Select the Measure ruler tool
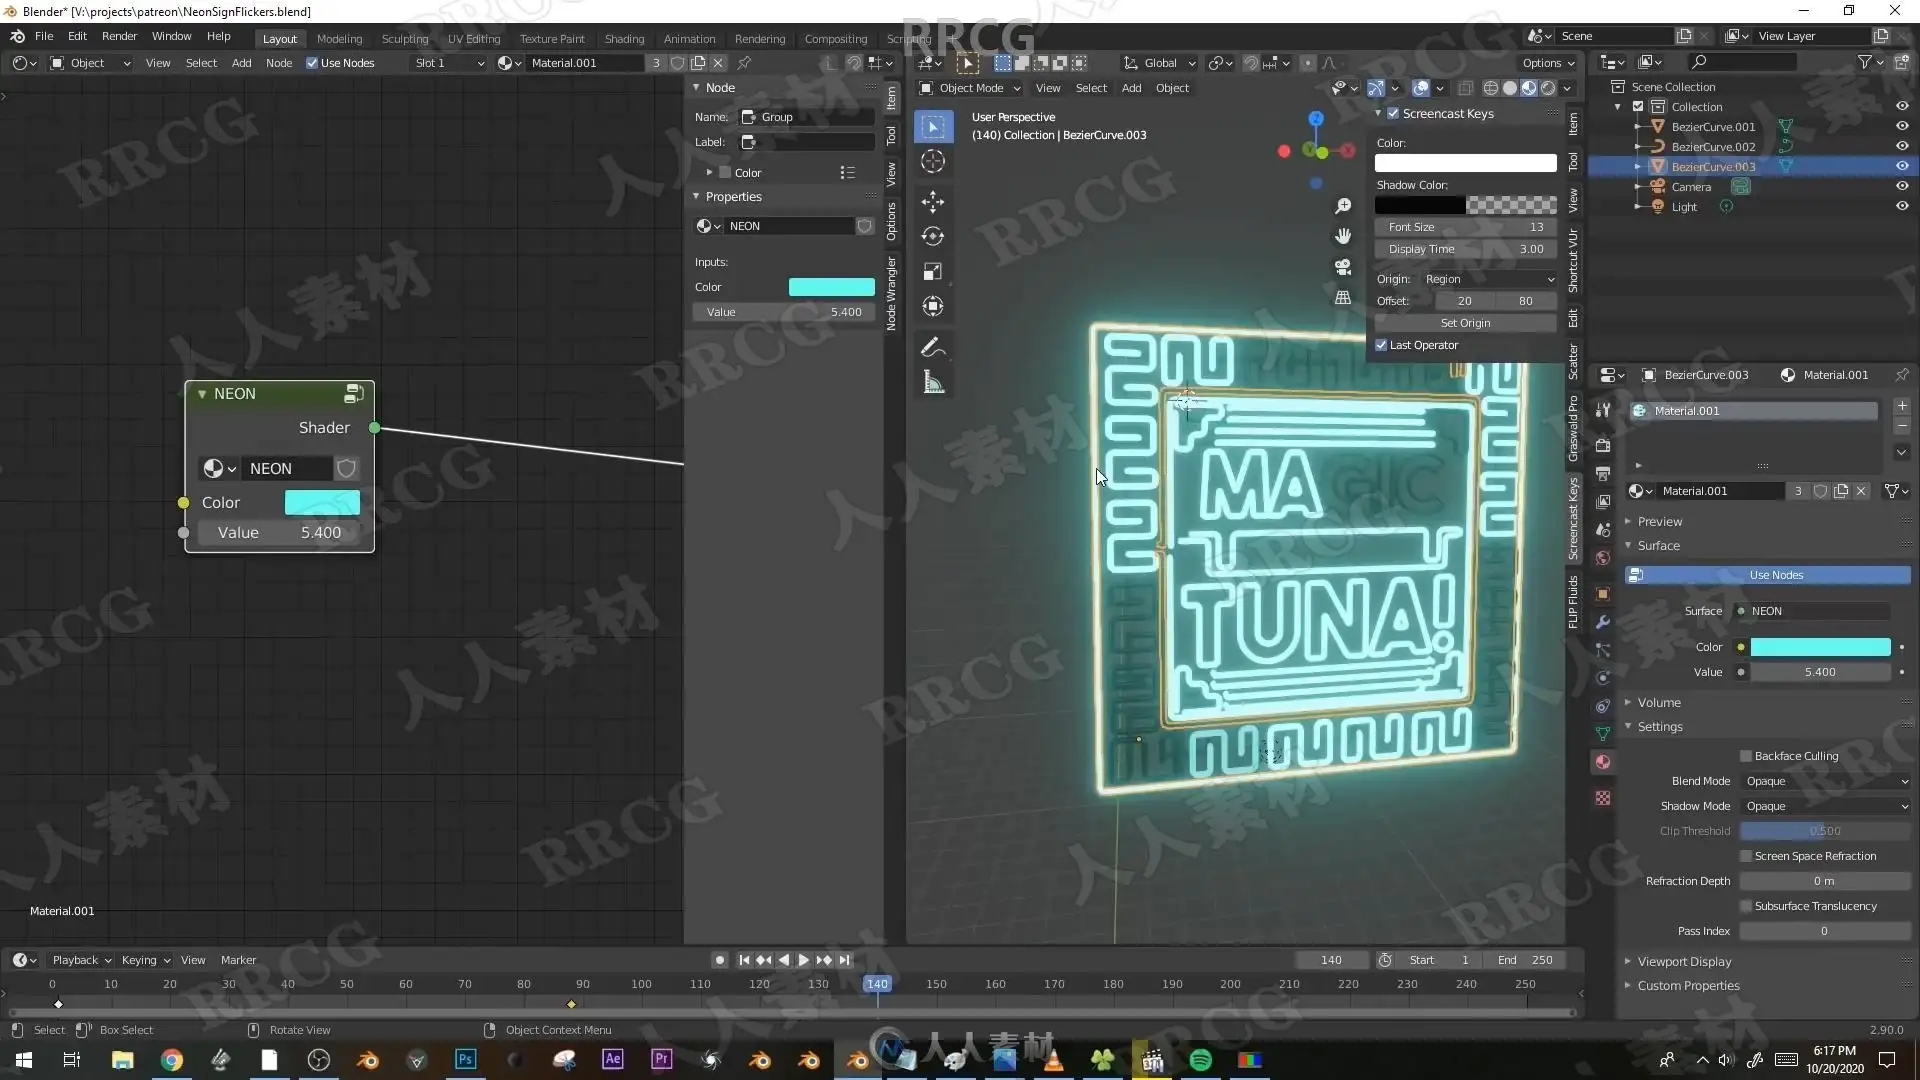 coord(932,382)
